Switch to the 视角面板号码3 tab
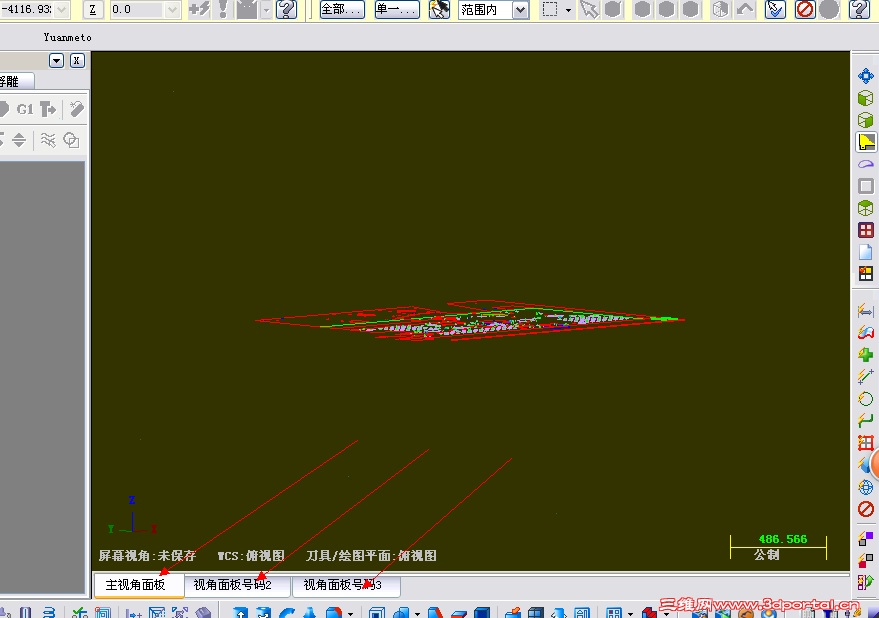The width and height of the screenshot is (879, 618). tap(346, 585)
